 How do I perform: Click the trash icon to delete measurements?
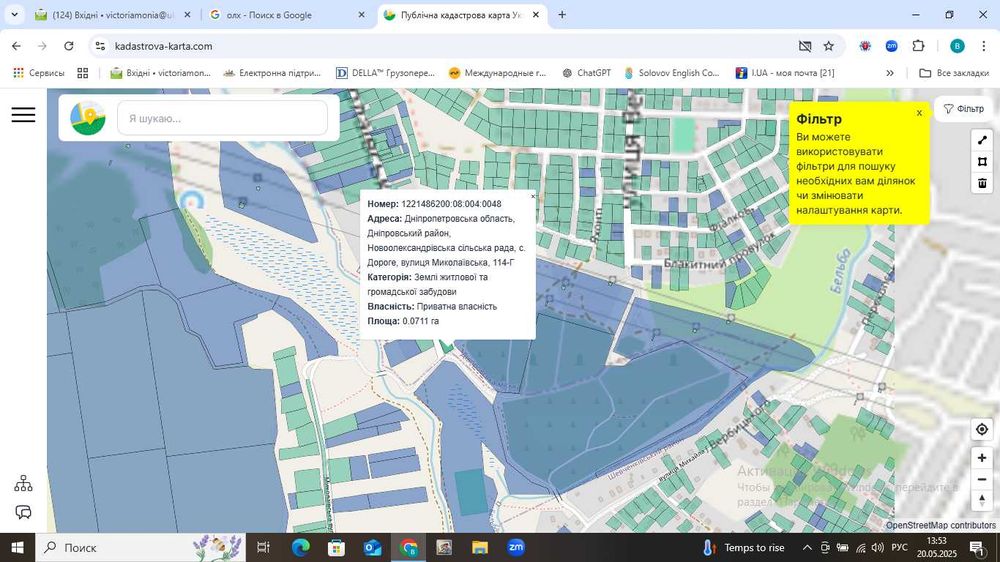pyautogui.click(x=982, y=183)
